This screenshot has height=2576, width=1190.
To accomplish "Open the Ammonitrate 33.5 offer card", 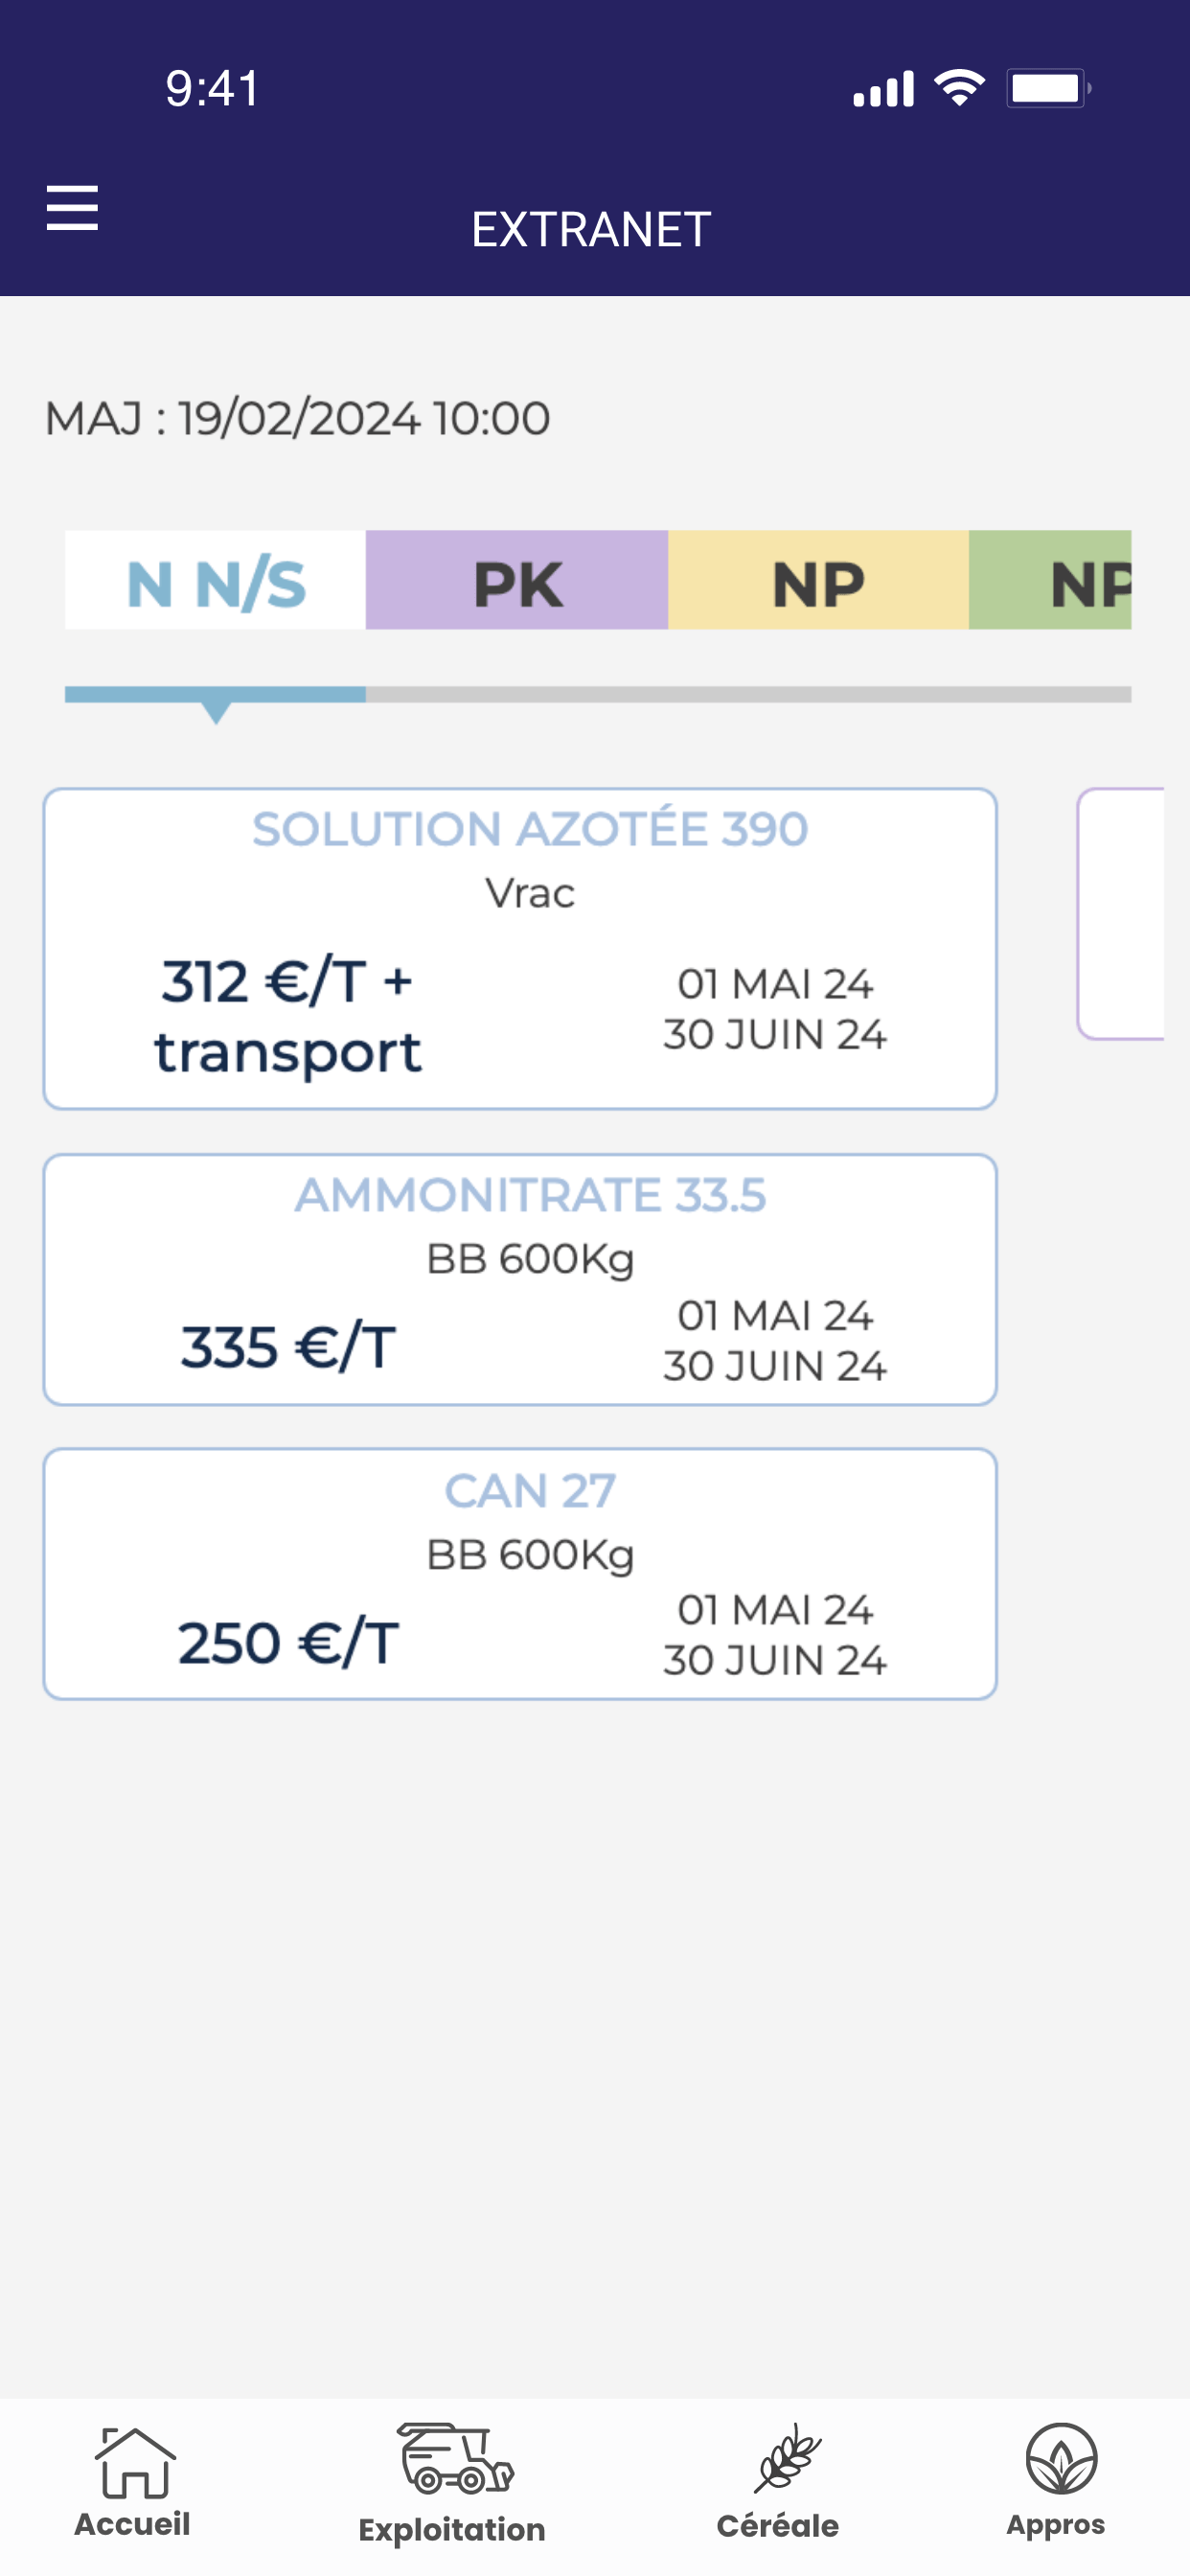I will pyautogui.click(x=520, y=1280).
